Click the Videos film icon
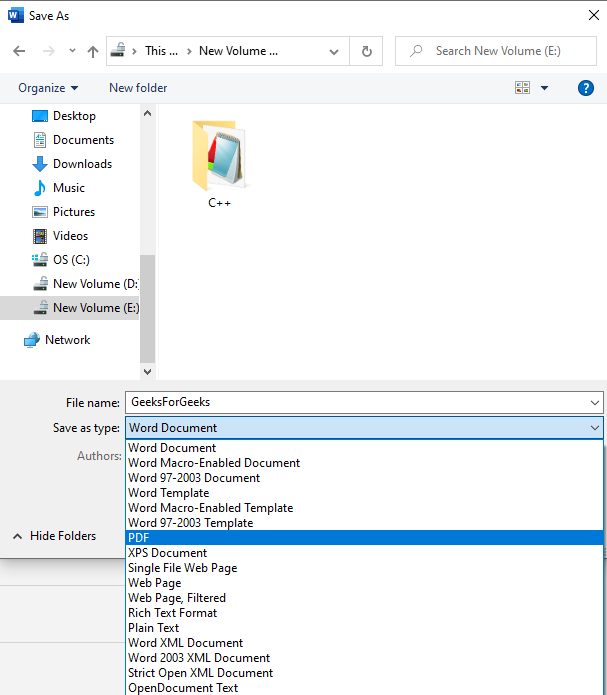 [x=40, y=236]
